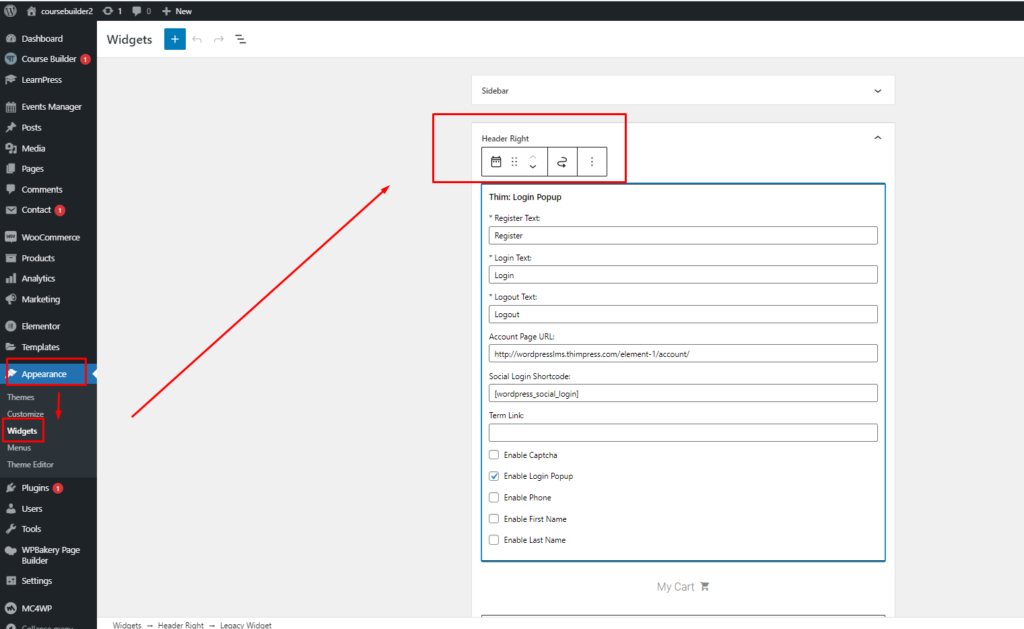The height and width of the screenshot is (629, 1024).
Task: Select the My Cart widget block
Action: click(683, 587)
